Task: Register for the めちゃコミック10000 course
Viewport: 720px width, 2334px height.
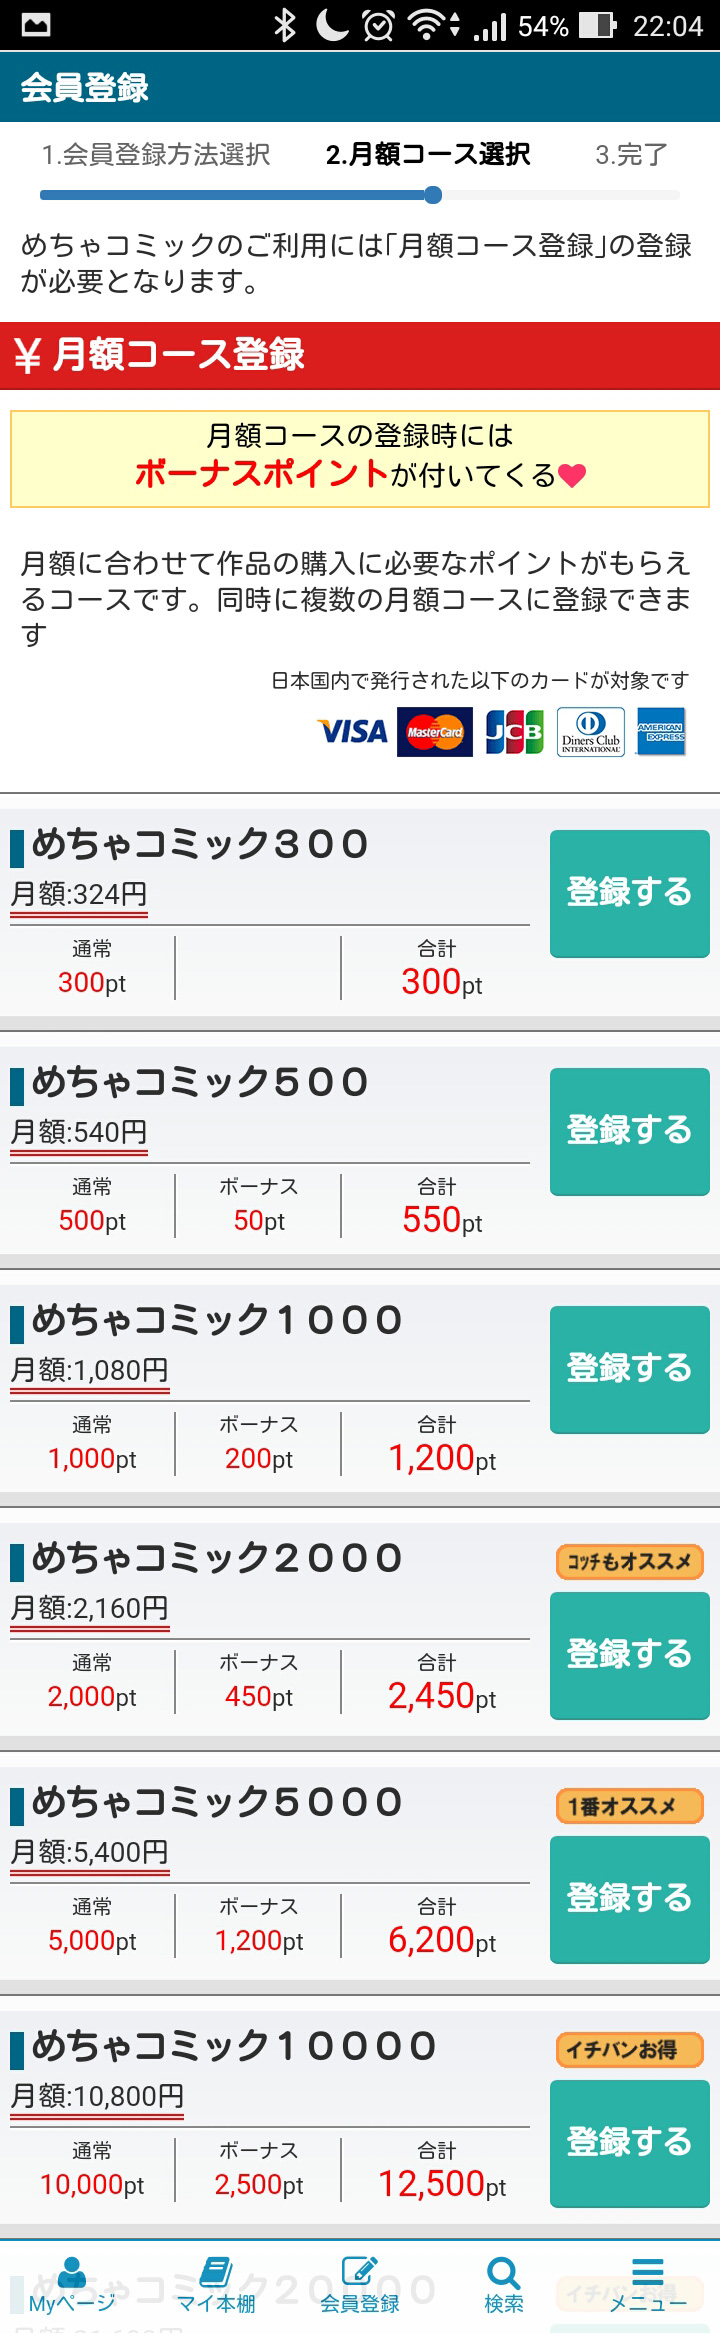Action: pos(630,2143)
